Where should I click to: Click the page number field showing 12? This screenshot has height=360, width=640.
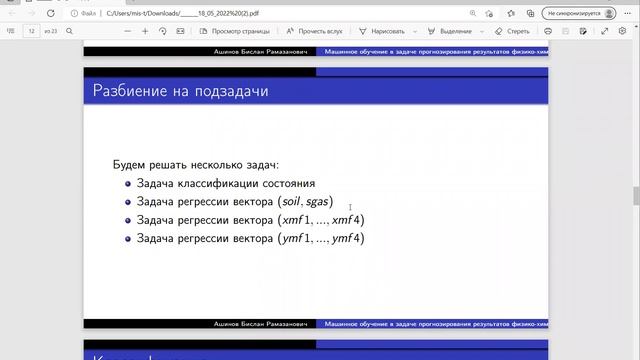[31, 31]
